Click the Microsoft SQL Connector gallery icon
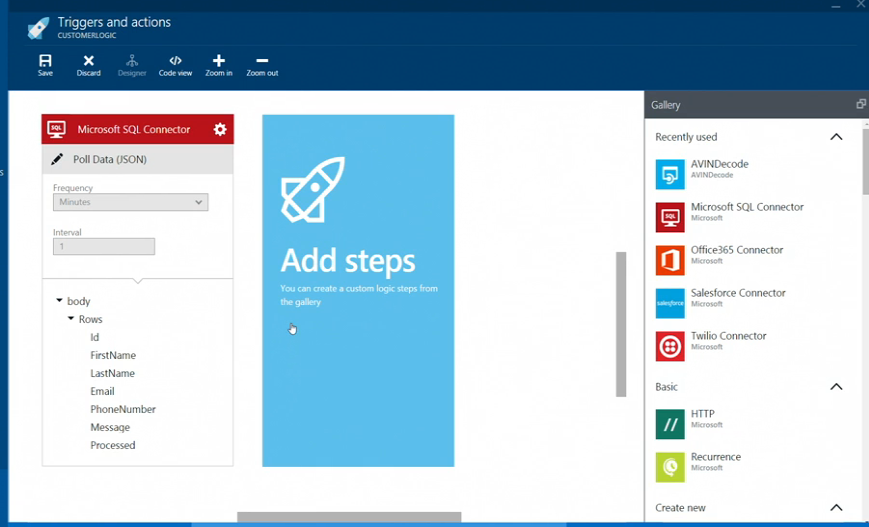869x527 pixels. click(670, 217)
